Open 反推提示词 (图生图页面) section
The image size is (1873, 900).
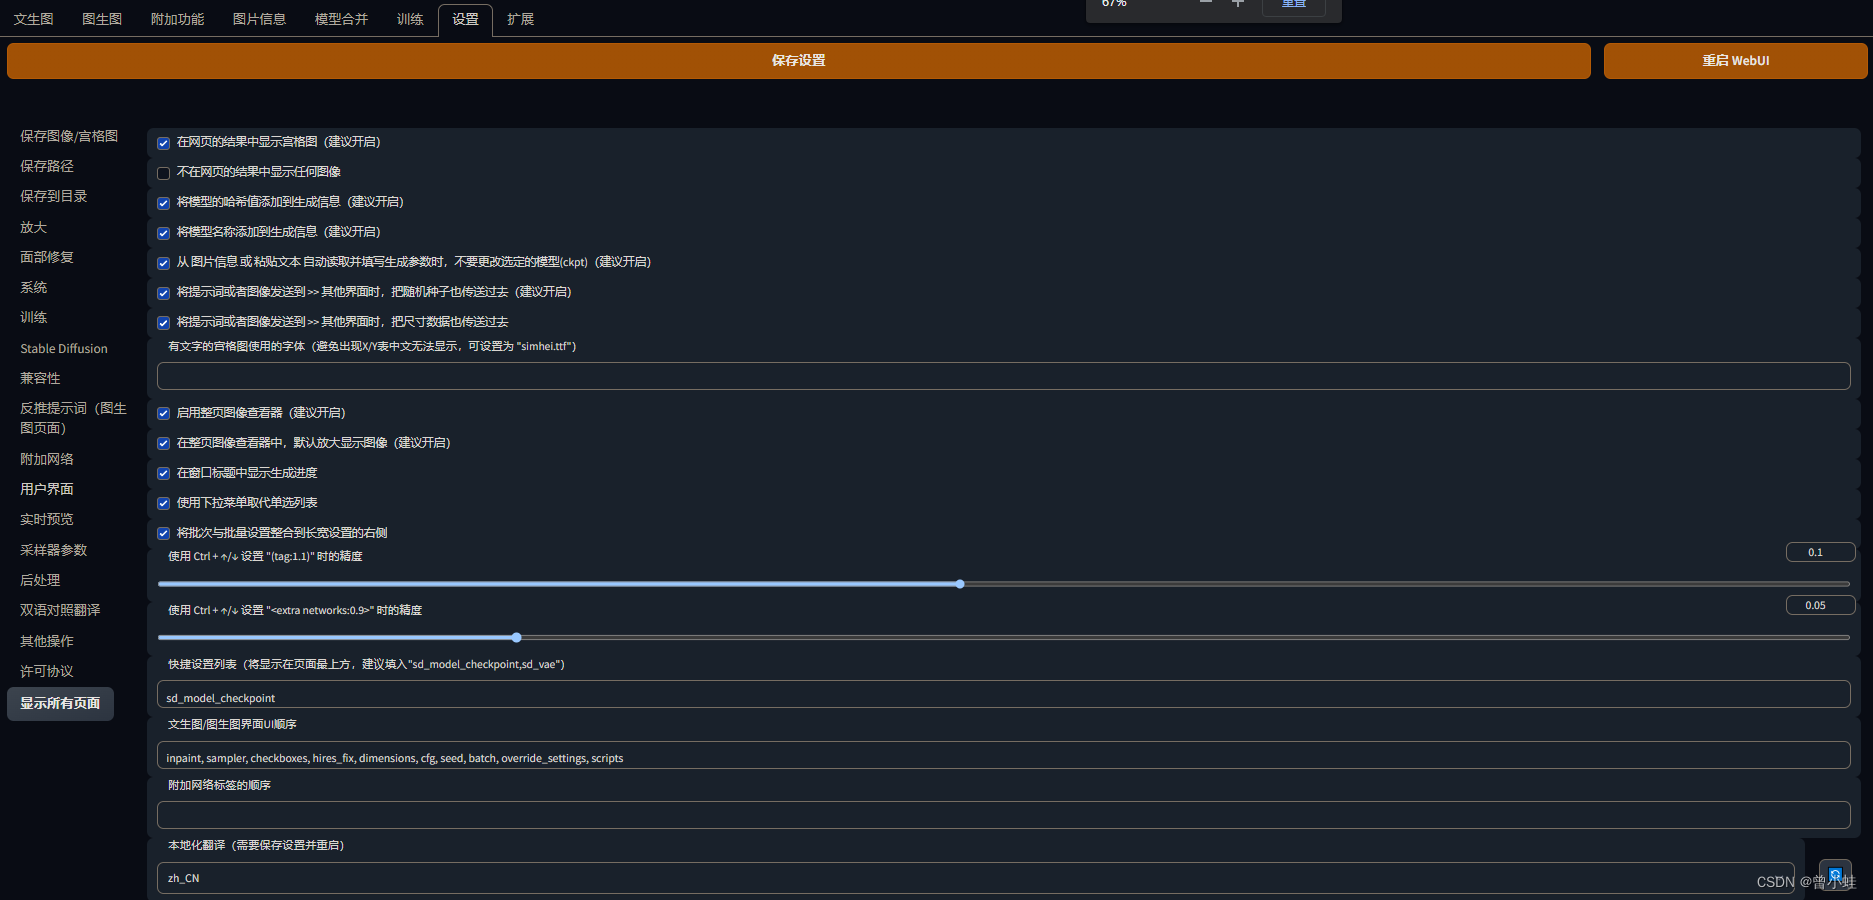73,418
